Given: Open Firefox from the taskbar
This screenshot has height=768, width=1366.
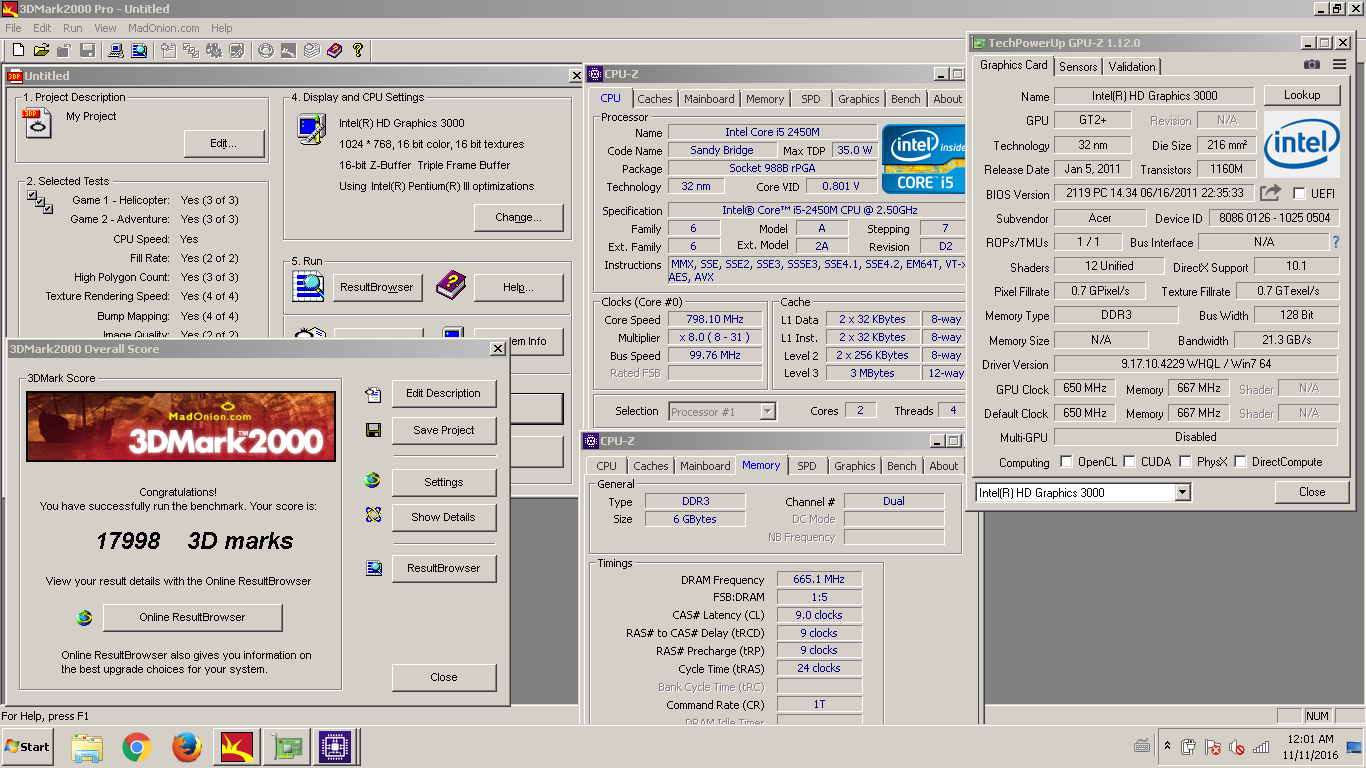Looking at the screenshot, I should click(187, 747).
